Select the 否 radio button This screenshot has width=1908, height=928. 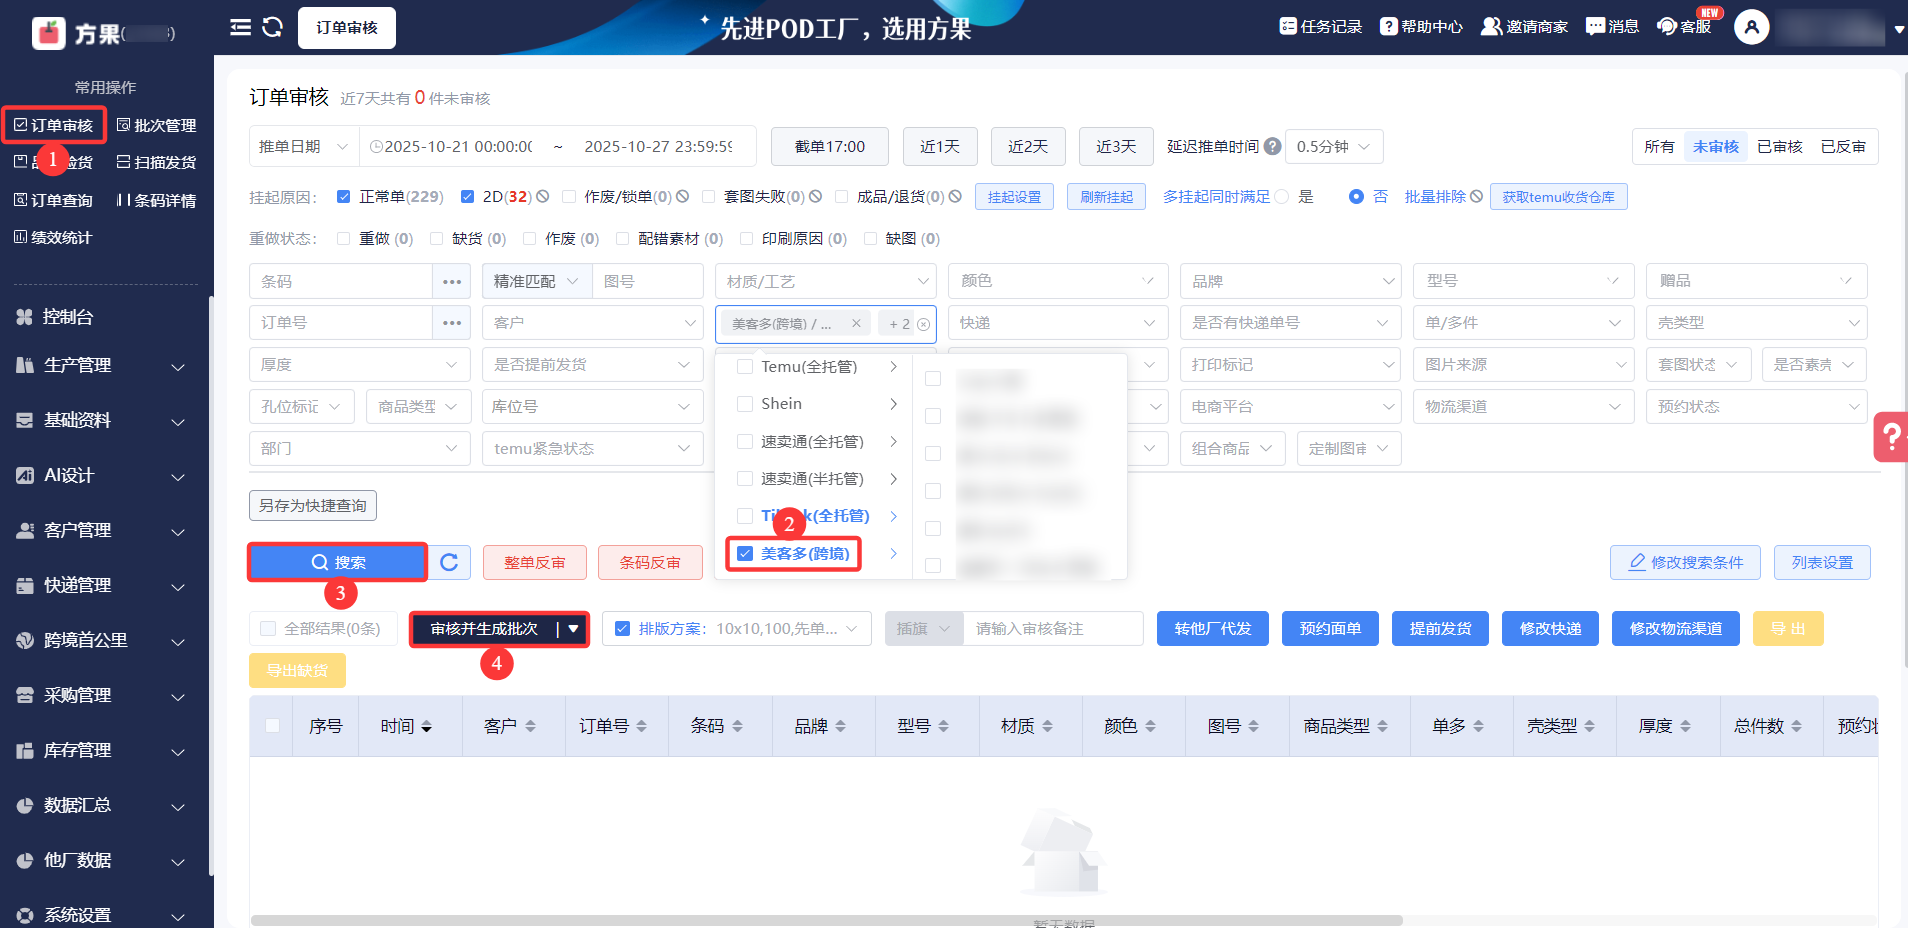pyautogui.click(x=1356, y=197)
